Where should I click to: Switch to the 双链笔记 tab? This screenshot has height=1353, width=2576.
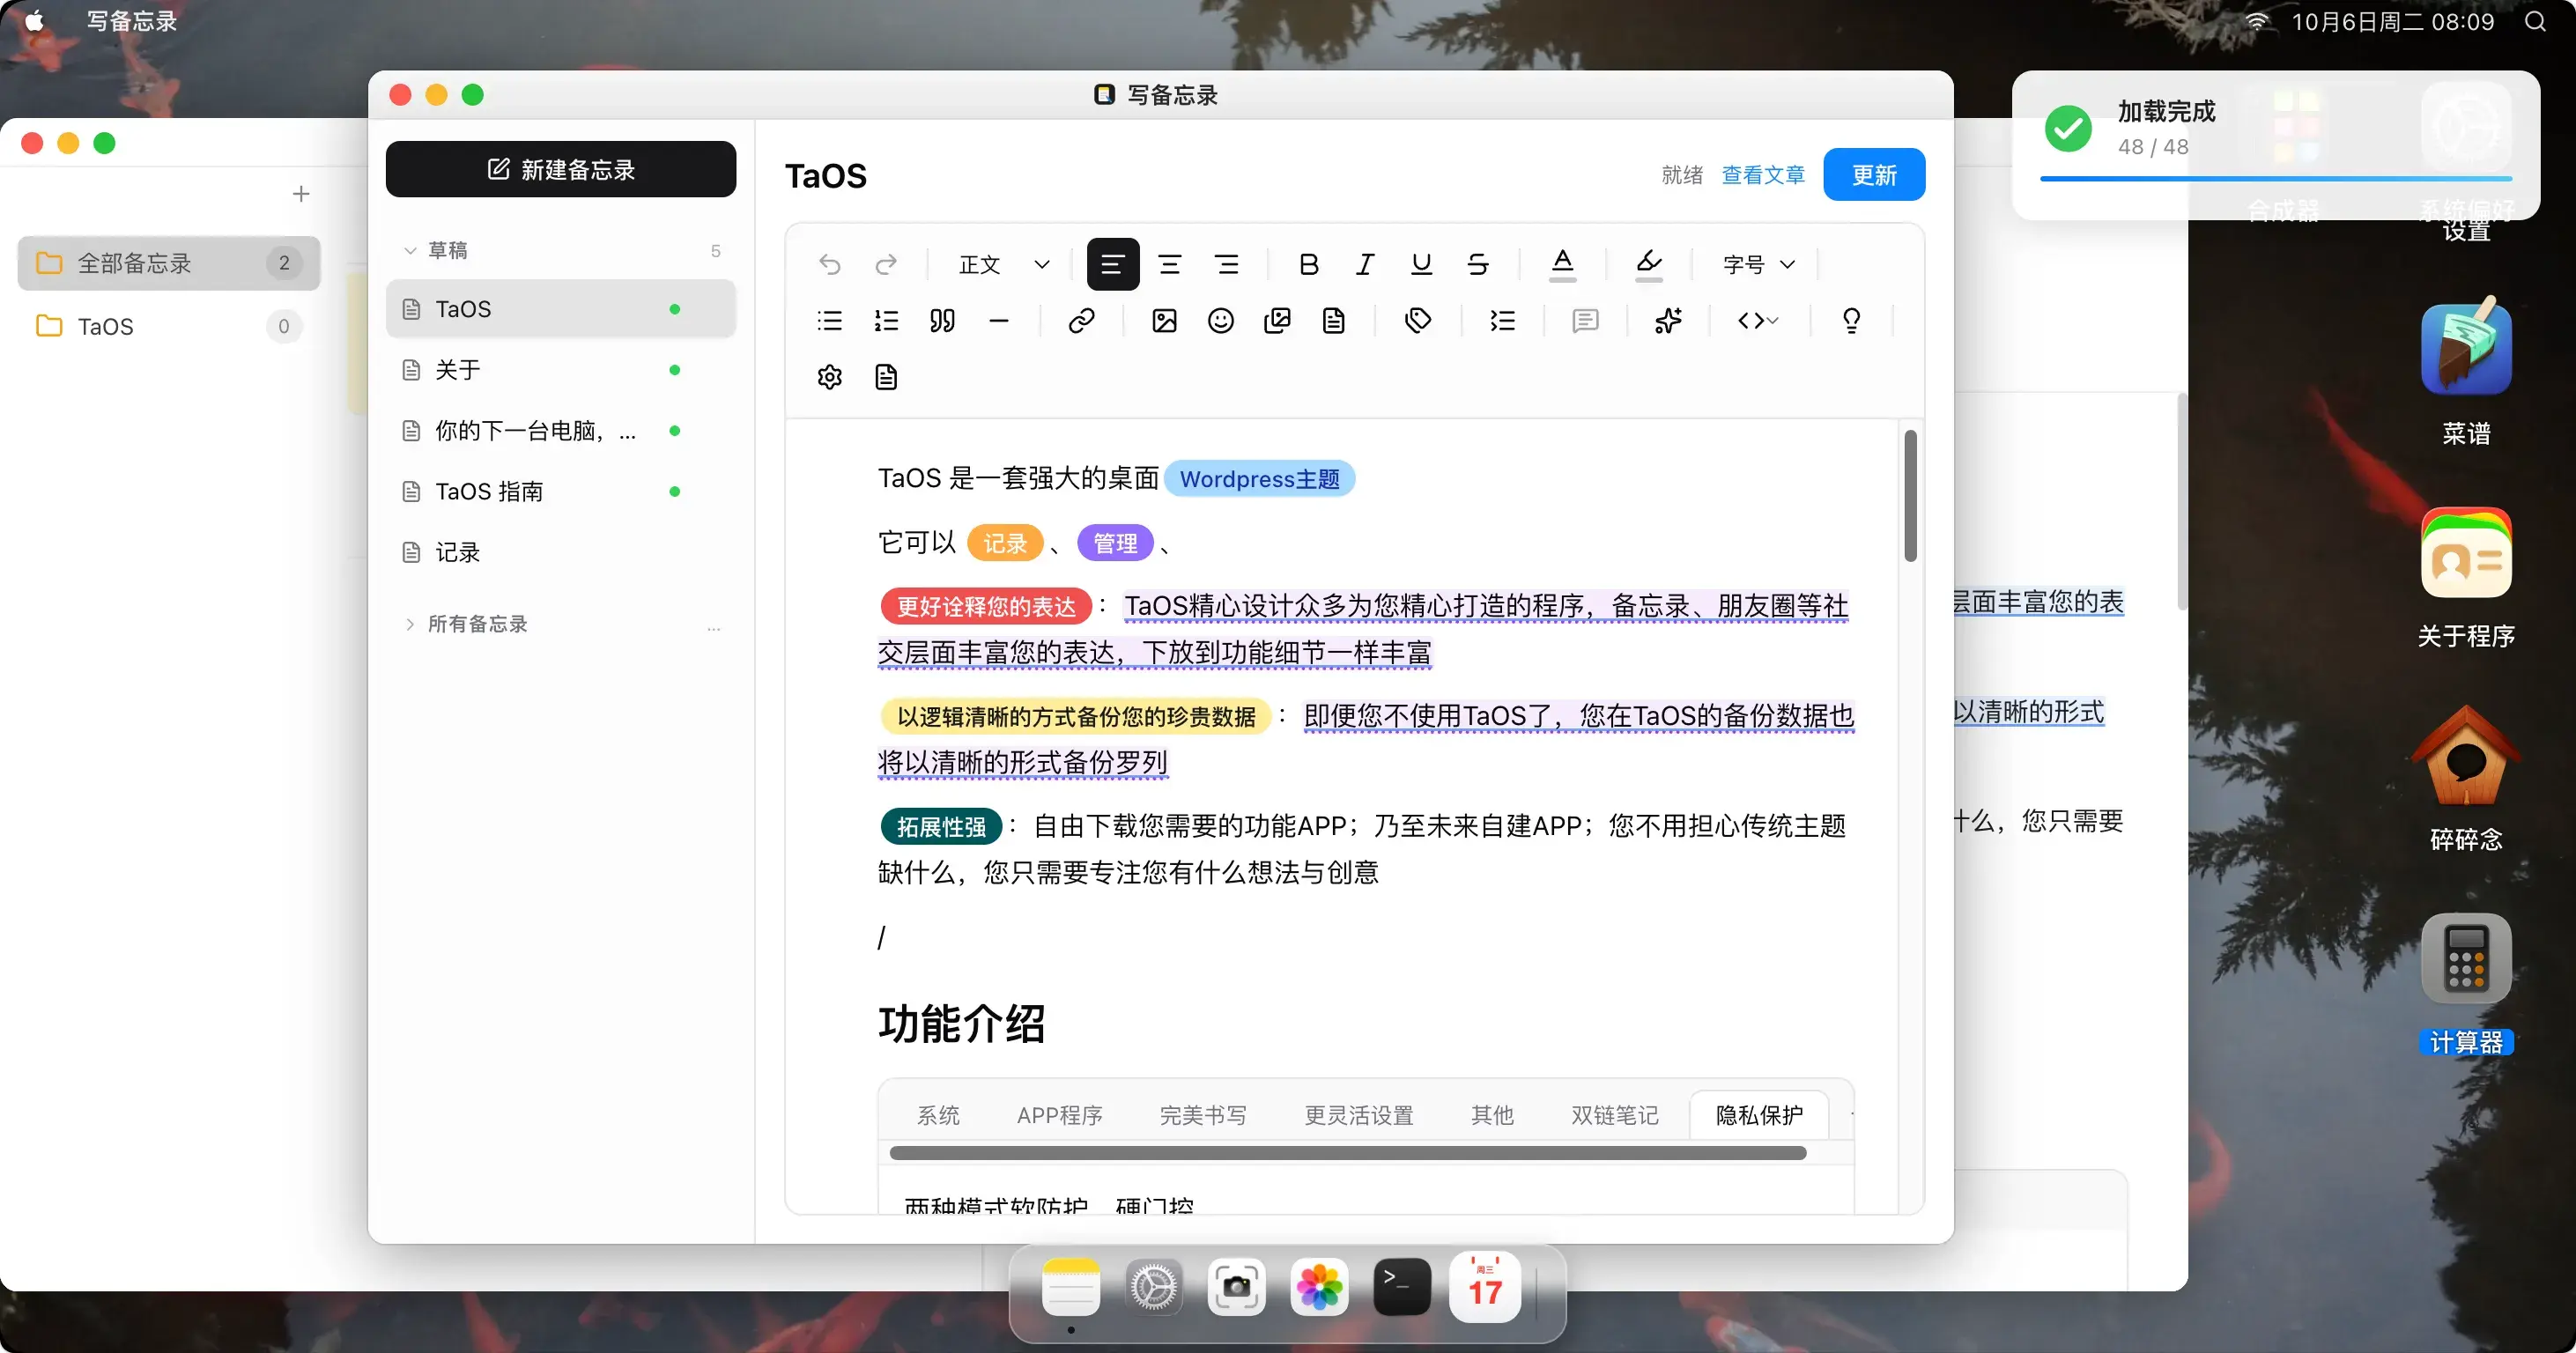click(1614, 1115)
